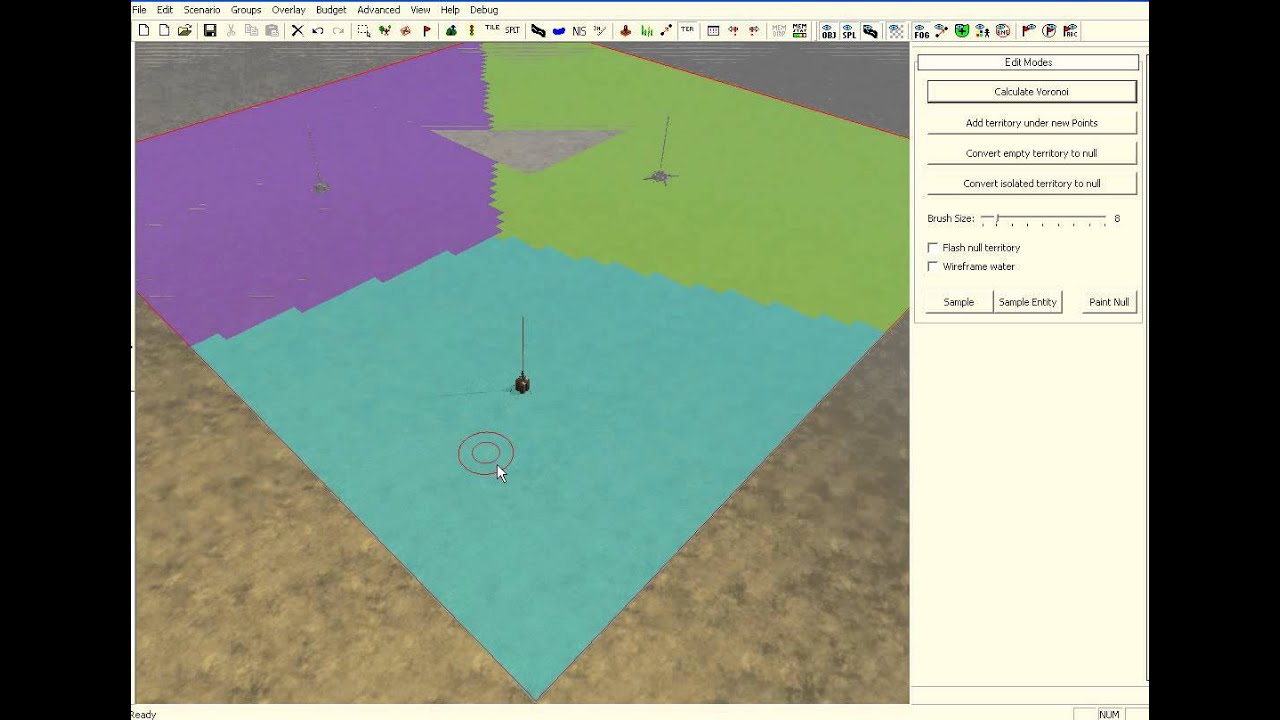Toggle green shield visibility eye icon
Screen dimensions: 1280x720
961,31
